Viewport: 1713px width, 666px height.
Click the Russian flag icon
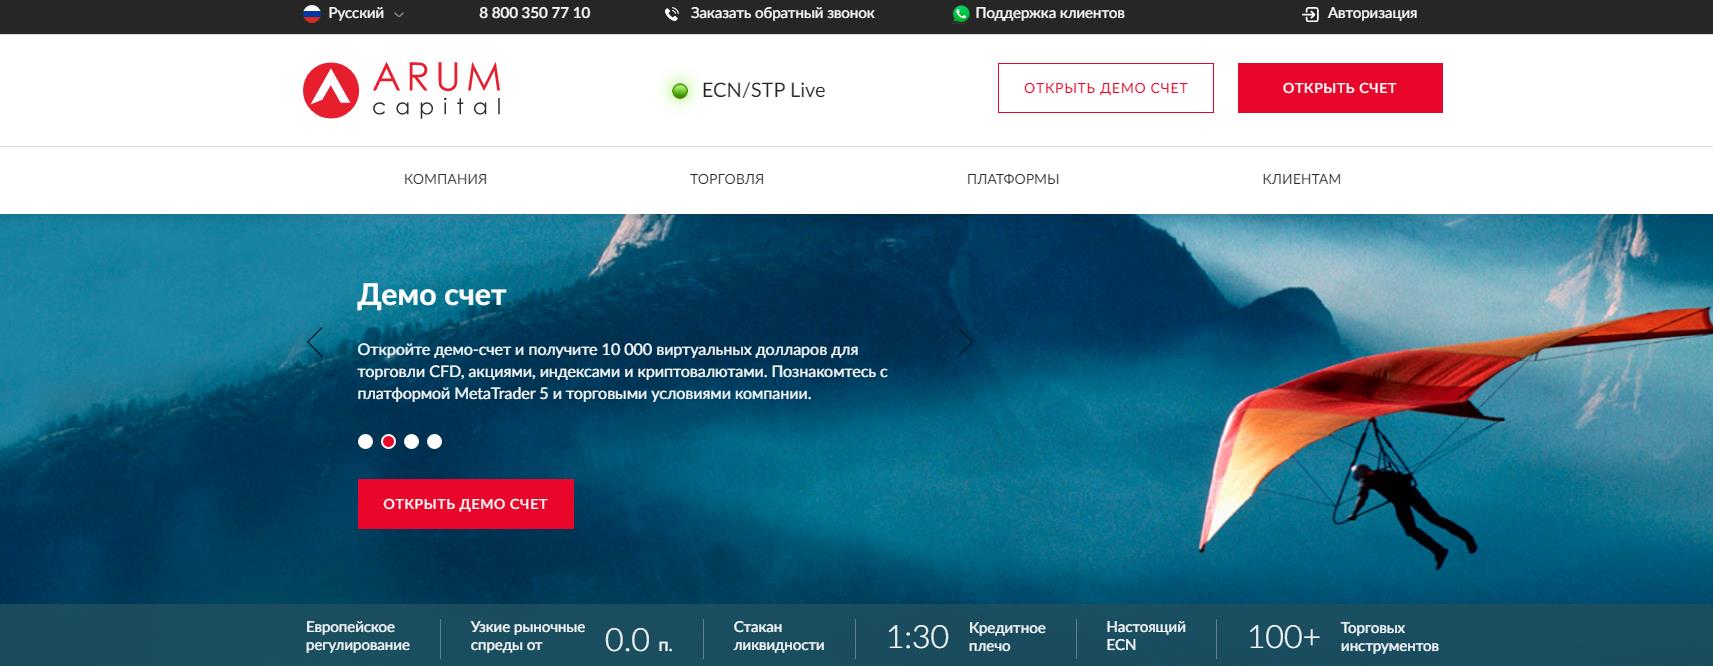312,14
